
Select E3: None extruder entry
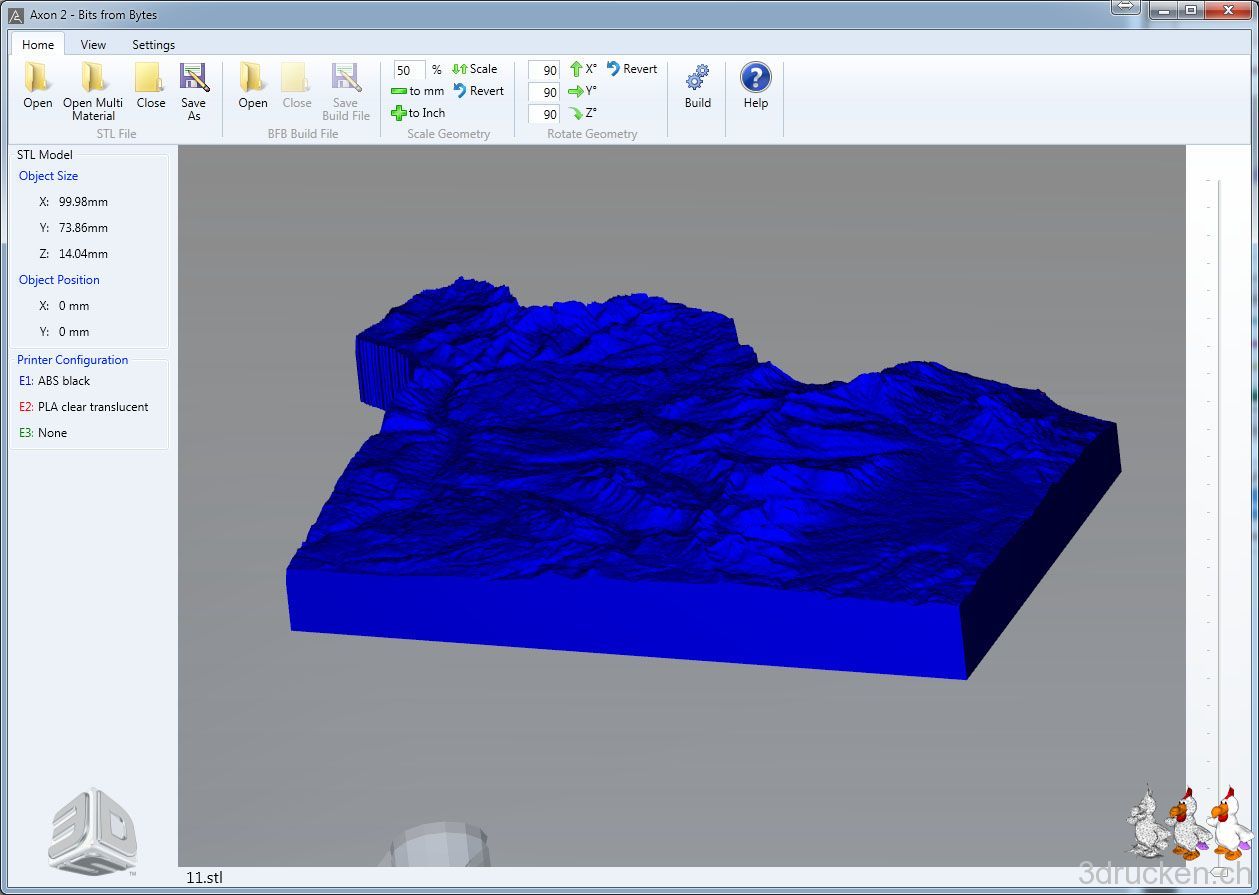pyautogui.click(x=43, y=433)
